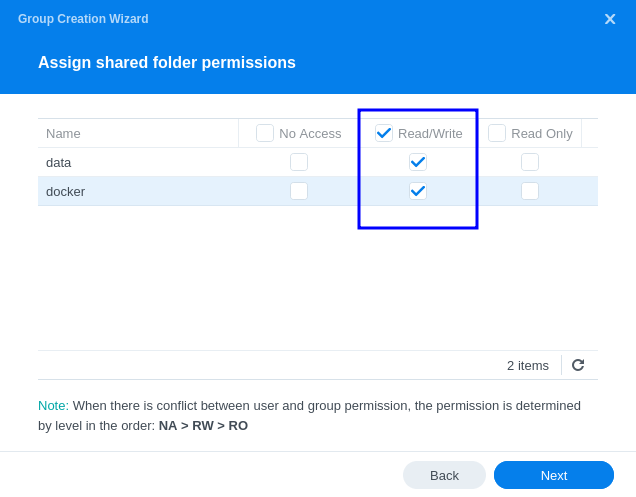This screenshot has height=497, width=636.
Task: Uncheck Read/Write for the docker folder
Action: [x=418, y=191]
